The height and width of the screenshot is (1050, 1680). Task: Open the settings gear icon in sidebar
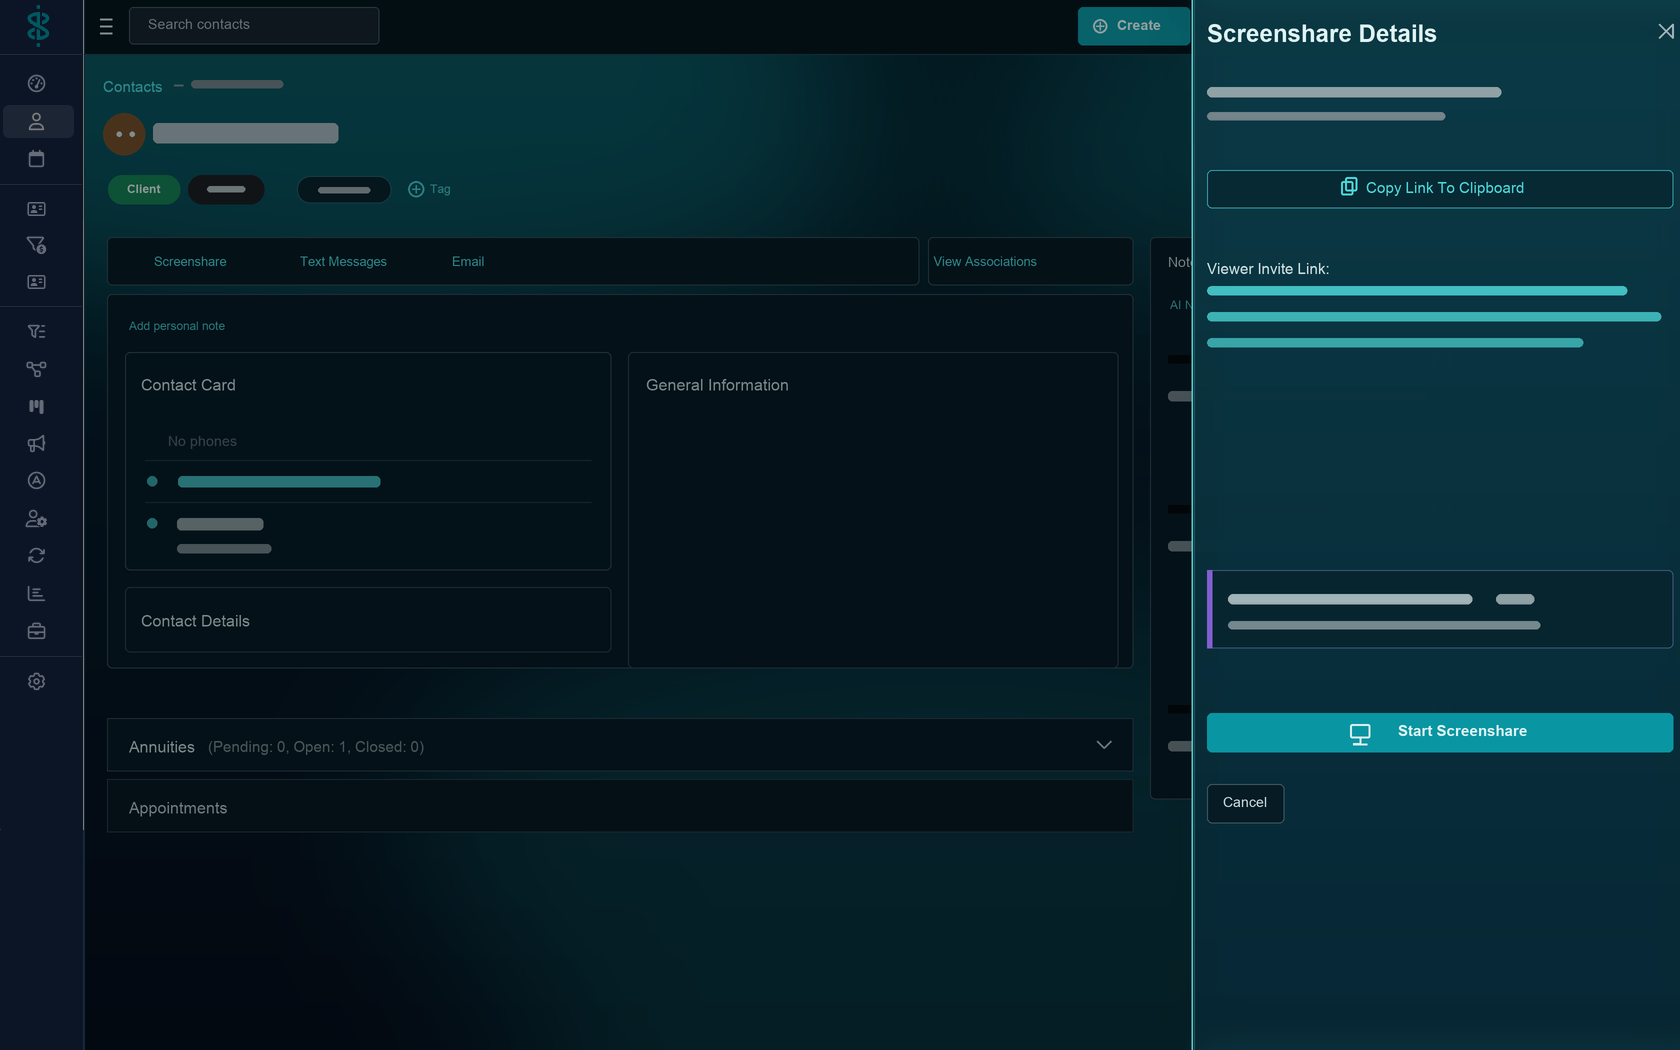click(36, 681)
